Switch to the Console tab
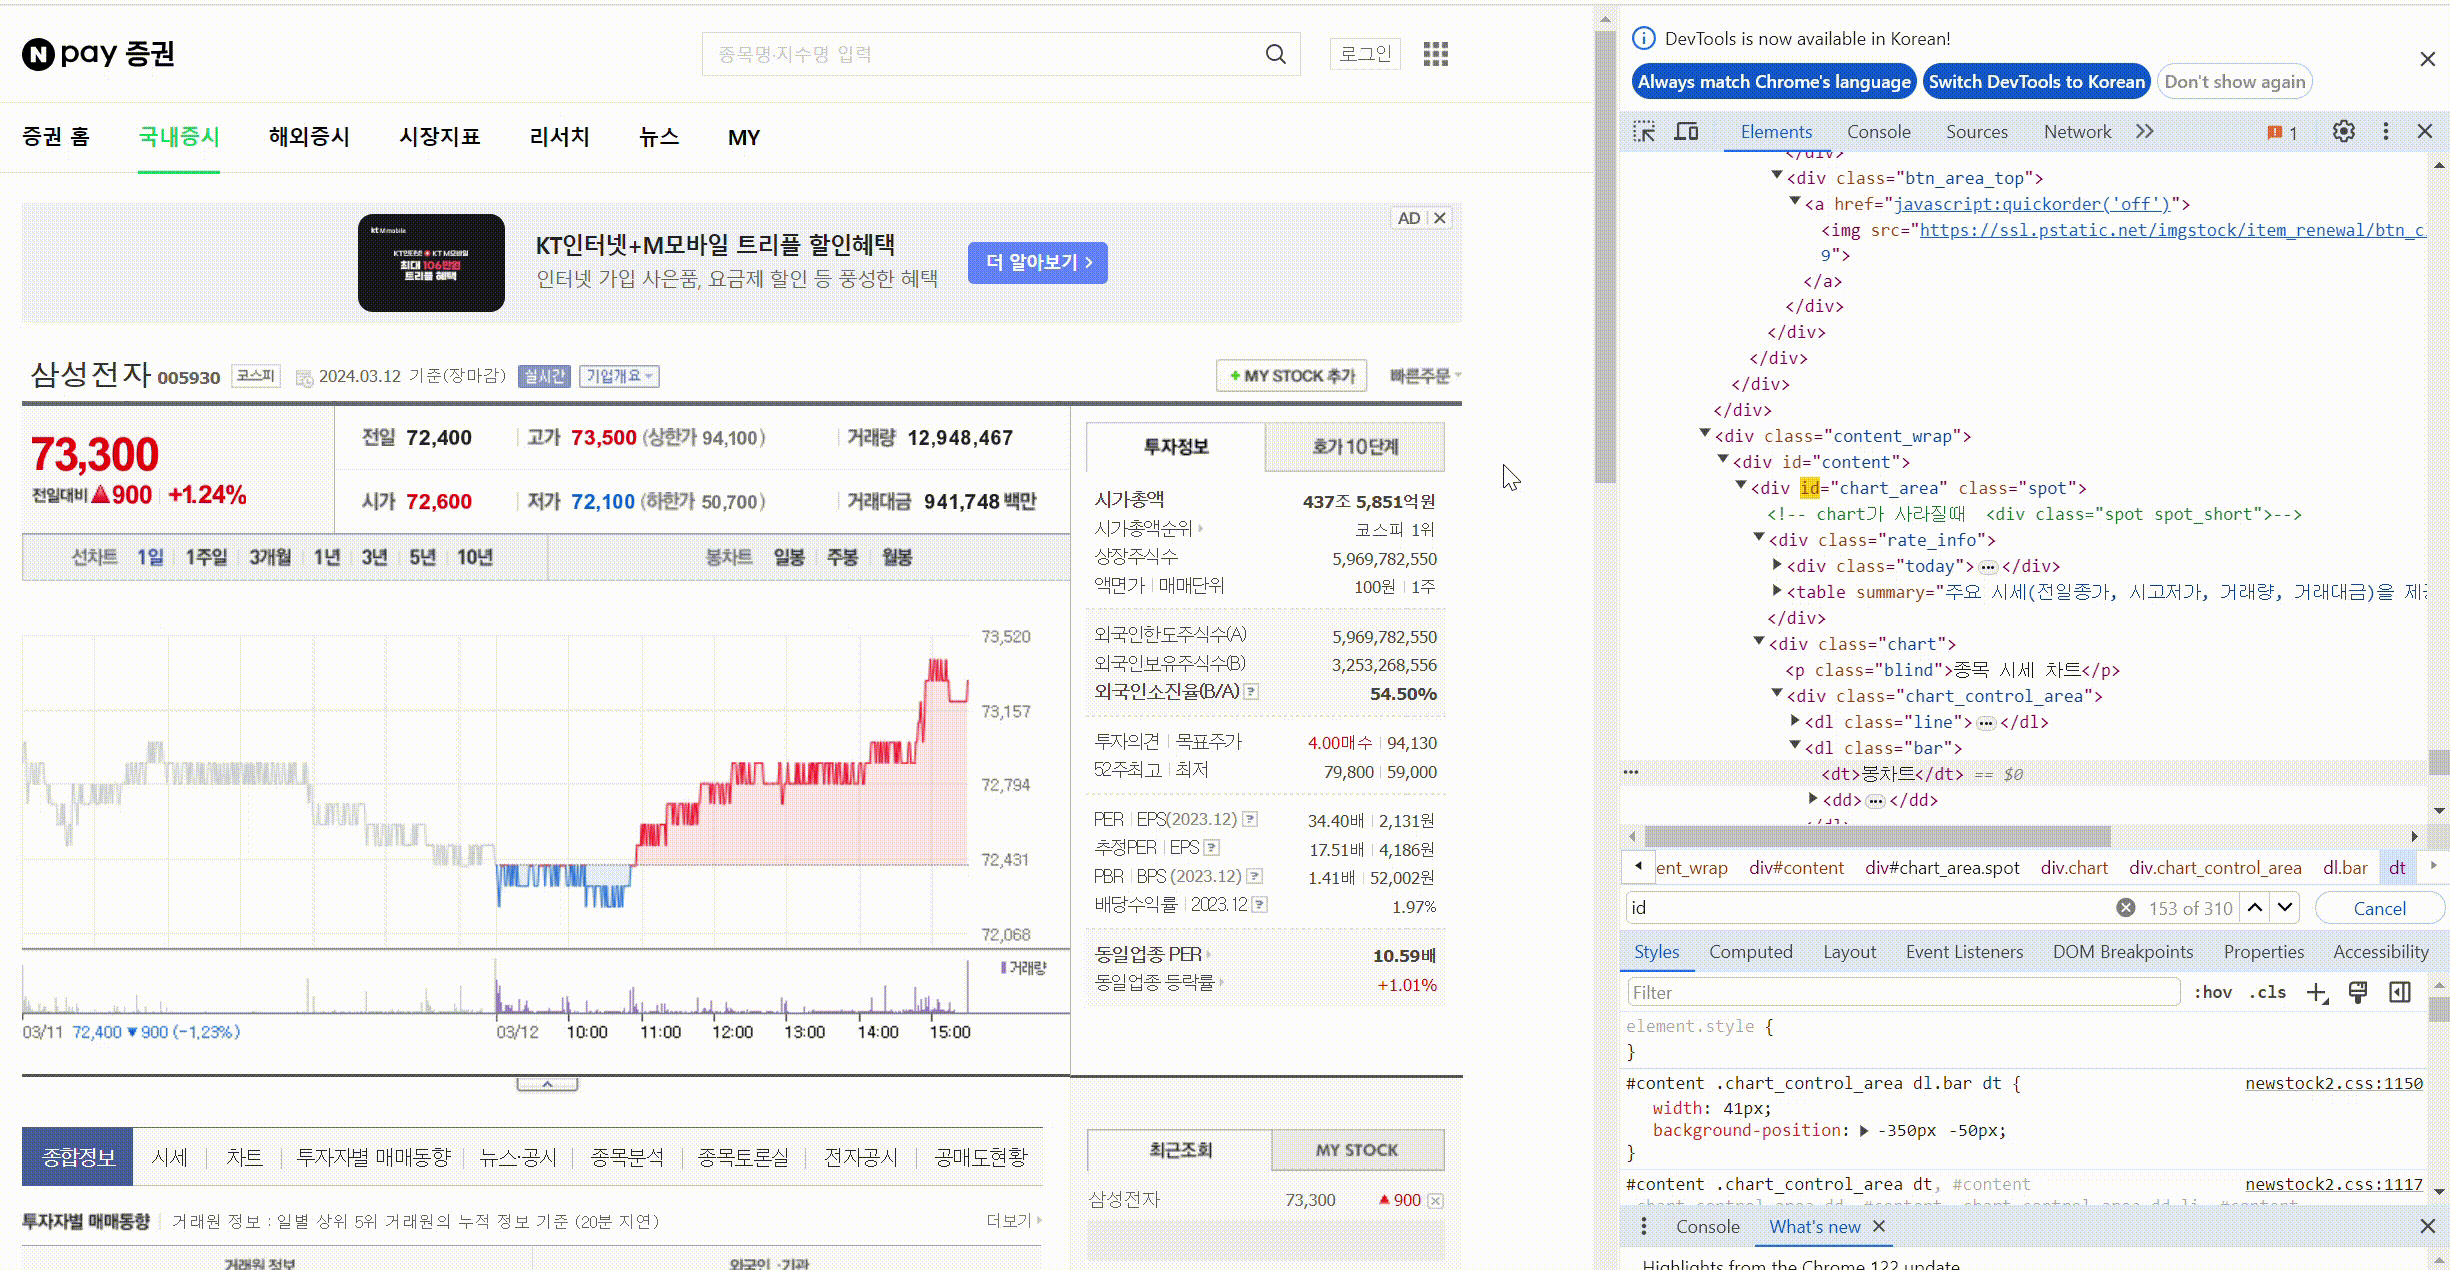This screenshot has width=2450, height=1270. (1878, 132)
